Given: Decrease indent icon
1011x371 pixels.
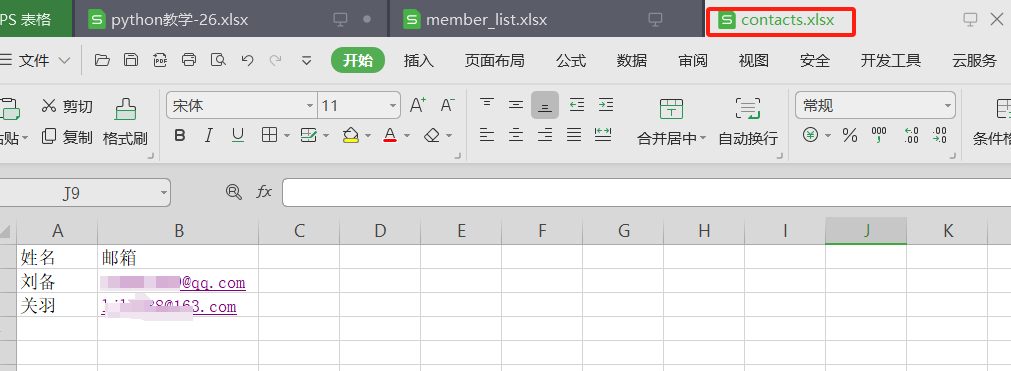Looking at the screenshot, I should coord(576,104).
